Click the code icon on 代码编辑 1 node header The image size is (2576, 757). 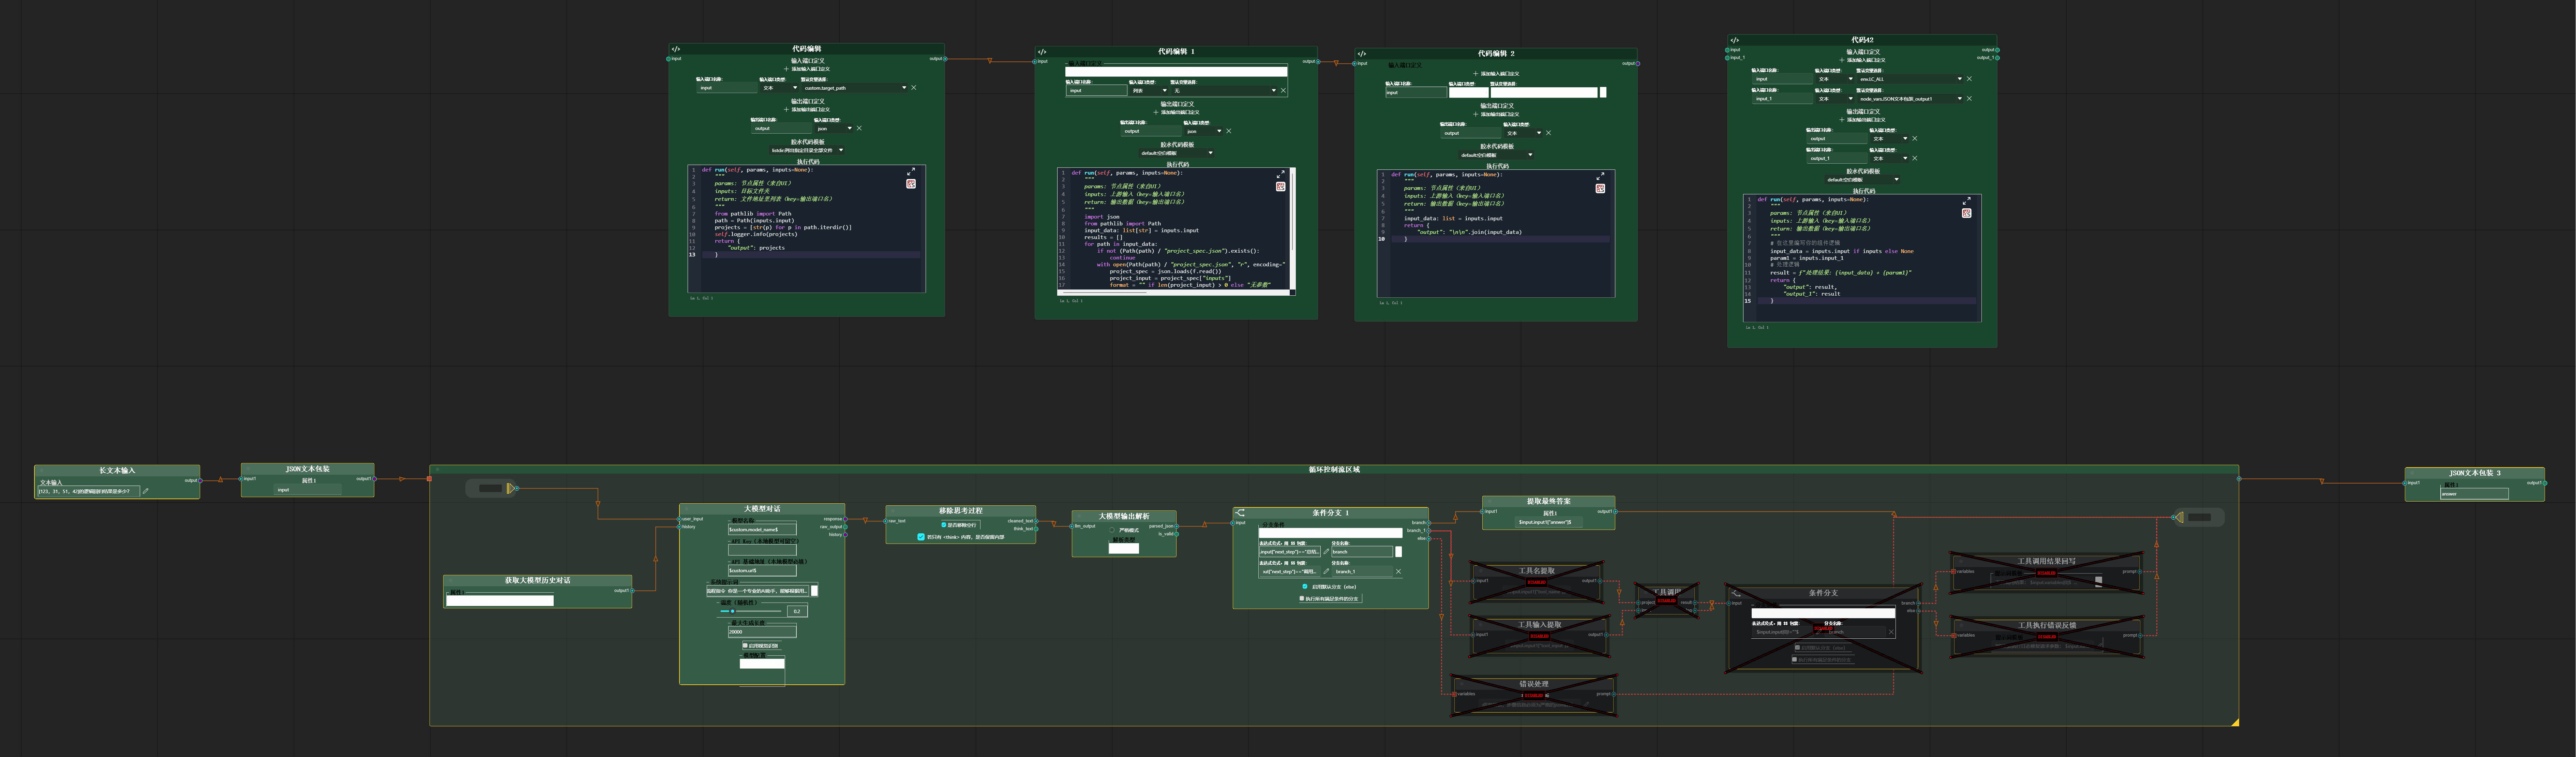[1042, 52]
